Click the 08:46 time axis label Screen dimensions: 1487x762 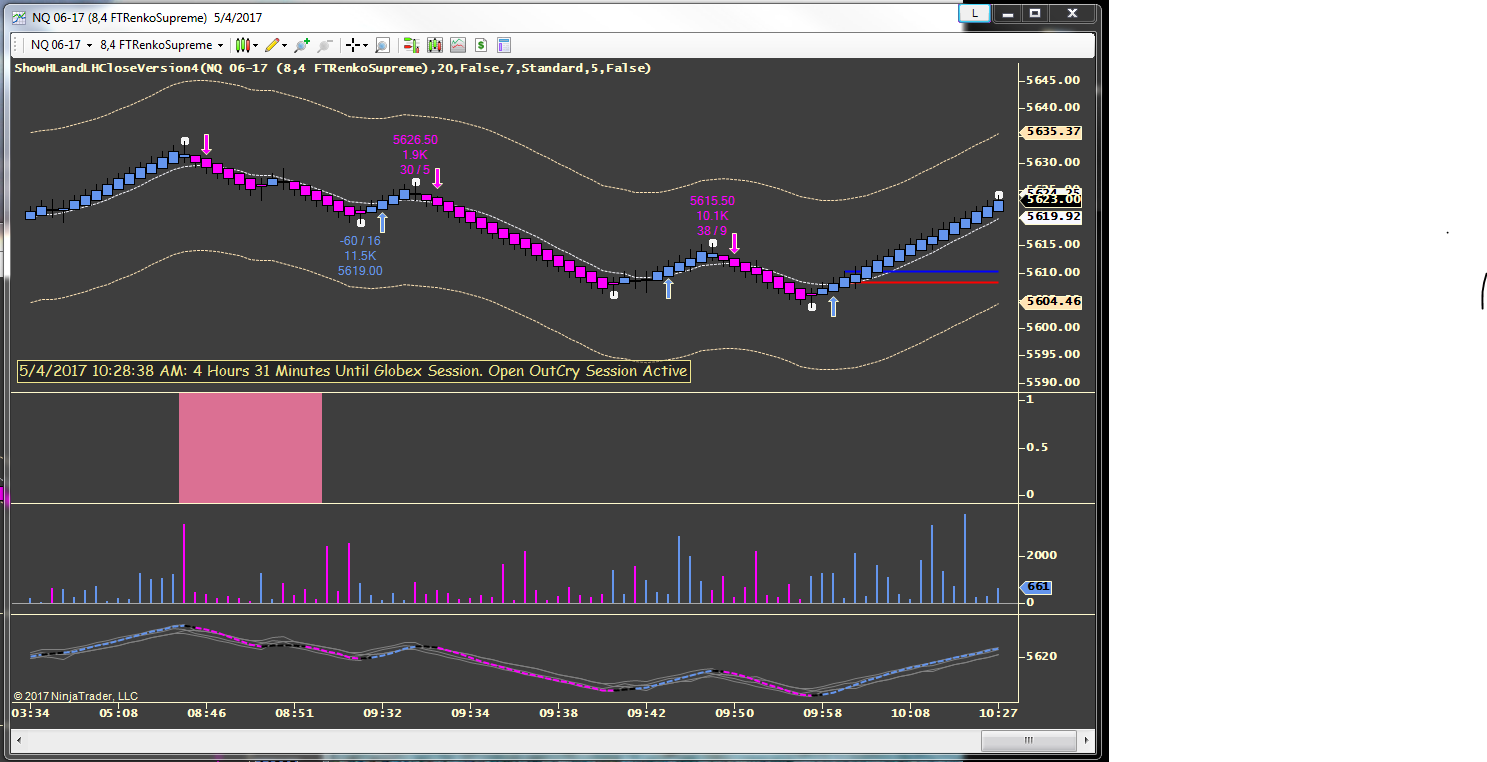pyautogui.click(x=206, y=714)
